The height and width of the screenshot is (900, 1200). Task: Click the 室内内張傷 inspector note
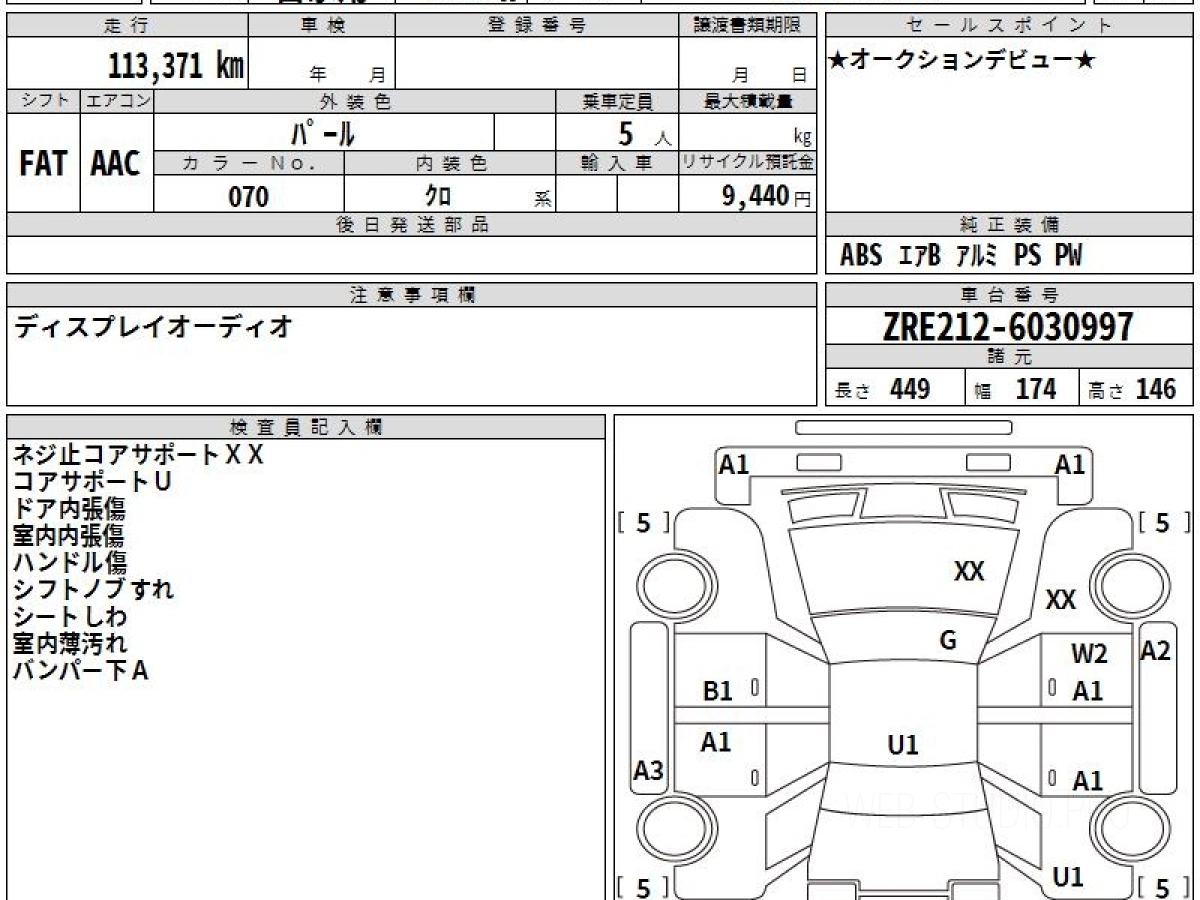(69, 536)
